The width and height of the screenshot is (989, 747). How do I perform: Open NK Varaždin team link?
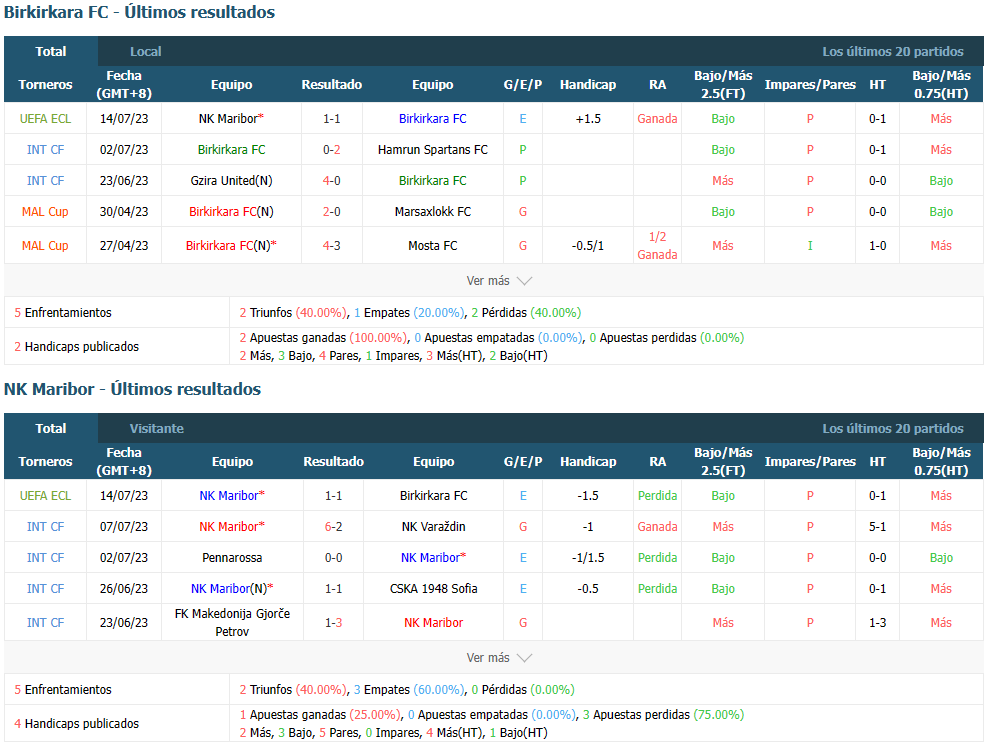pos(433,526)
